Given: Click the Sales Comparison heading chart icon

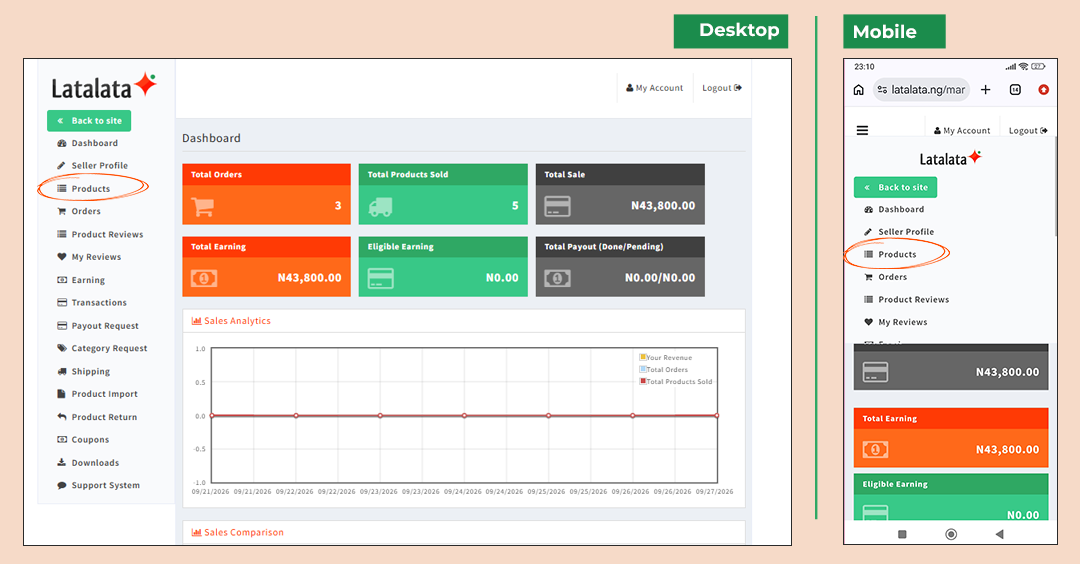Looking at the screenshot, I should point(196,532).
